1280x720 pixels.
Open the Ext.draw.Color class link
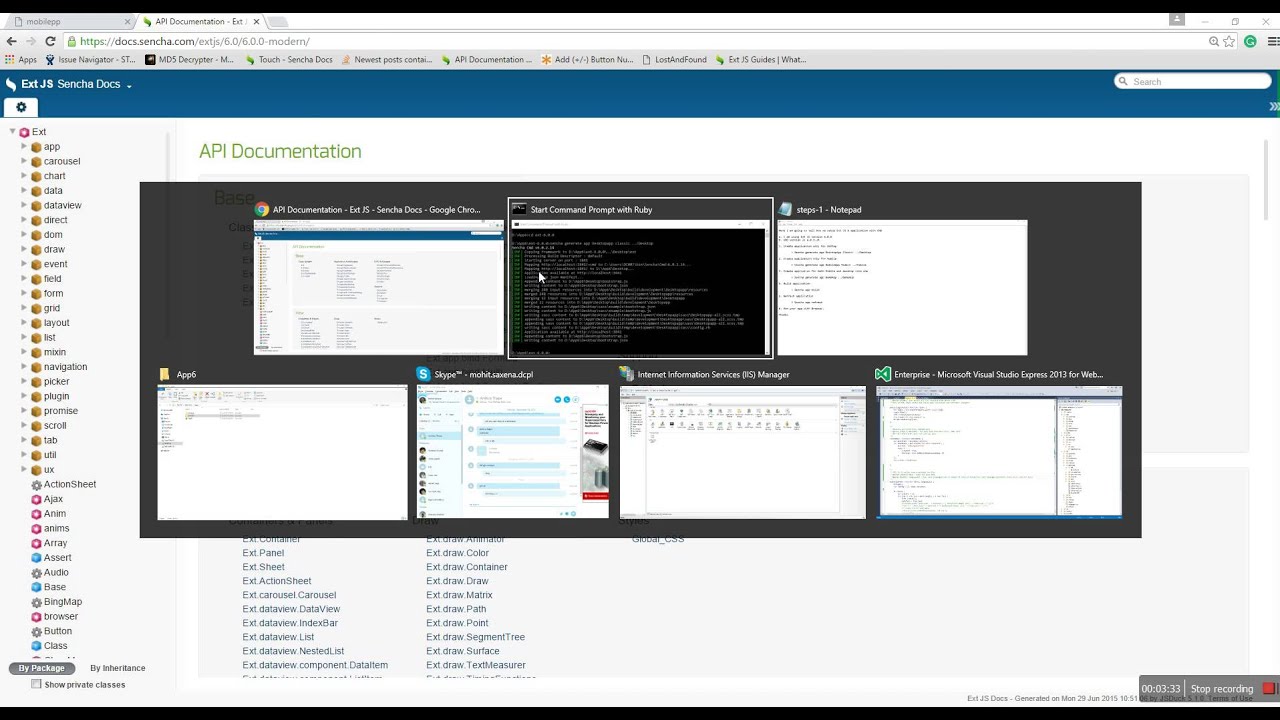(x=457, y=553)
